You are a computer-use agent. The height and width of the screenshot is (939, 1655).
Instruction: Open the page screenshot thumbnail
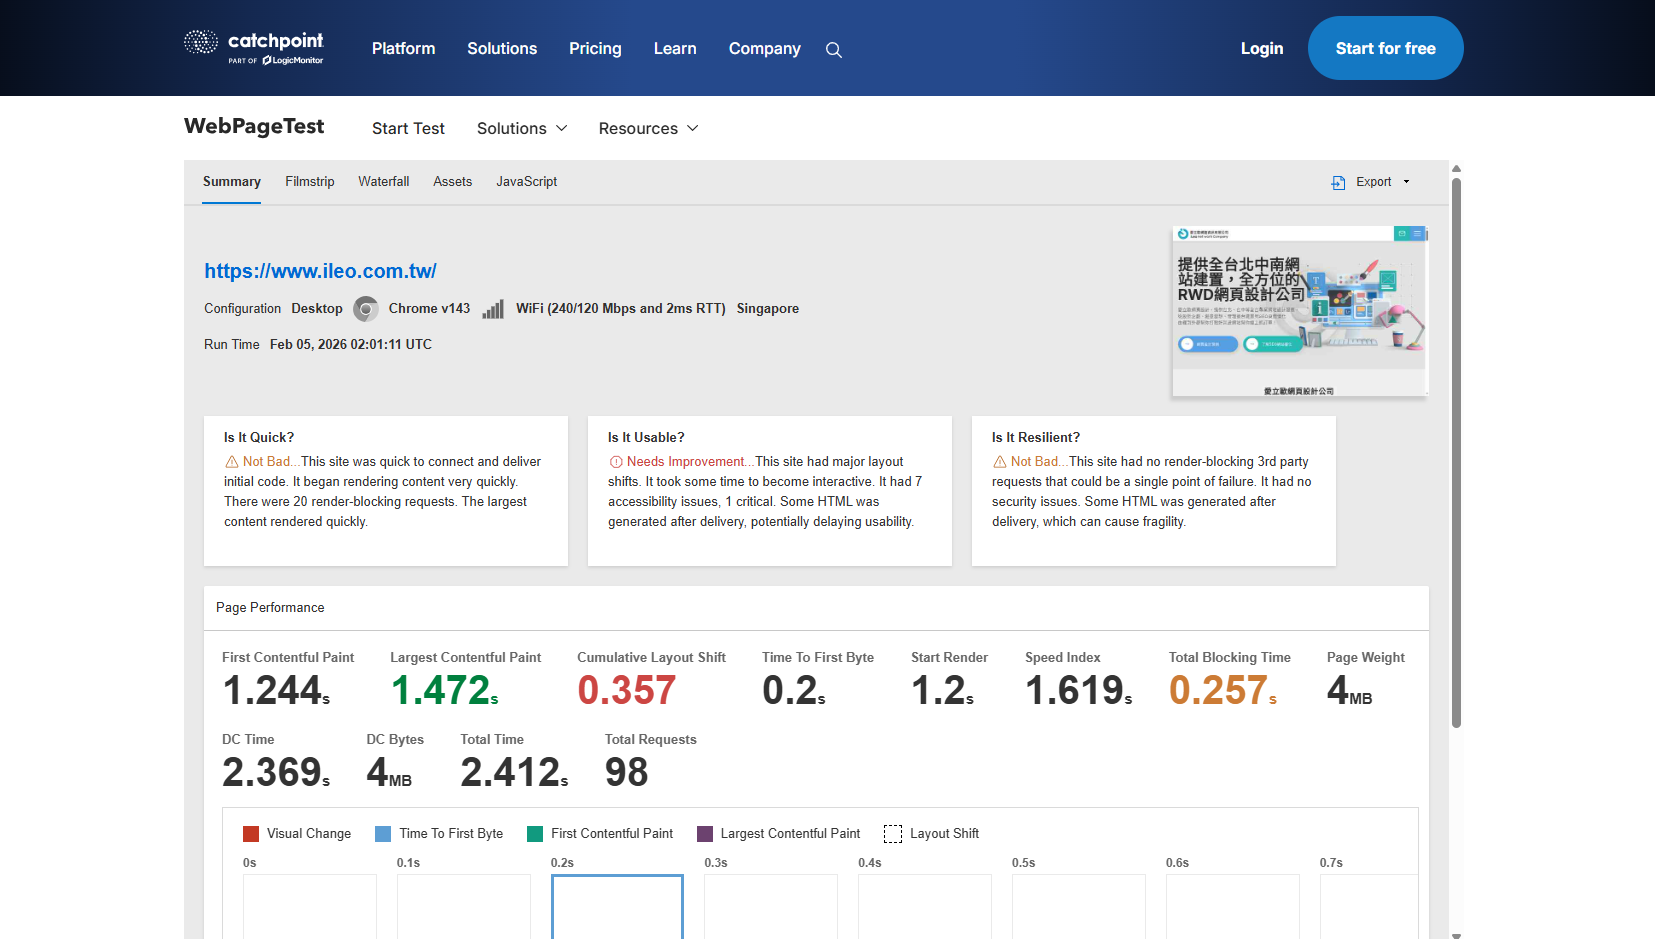(x=1299, y=311)
